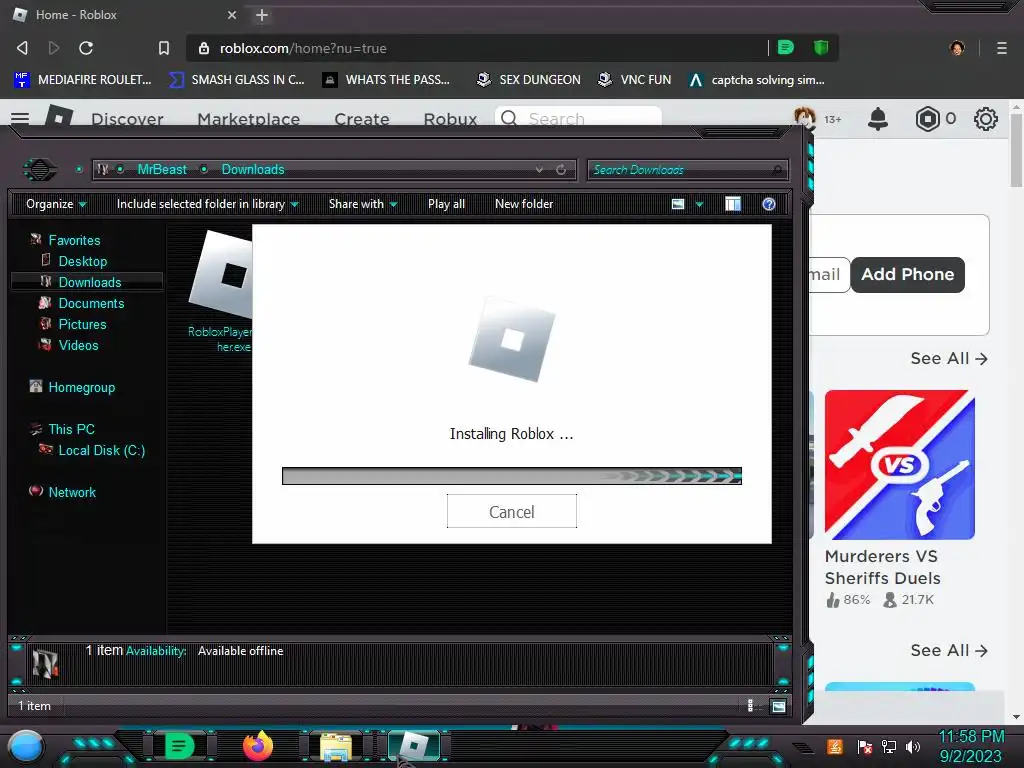
Task: Close the Home - Roblox tab
Action: (232, 15)
